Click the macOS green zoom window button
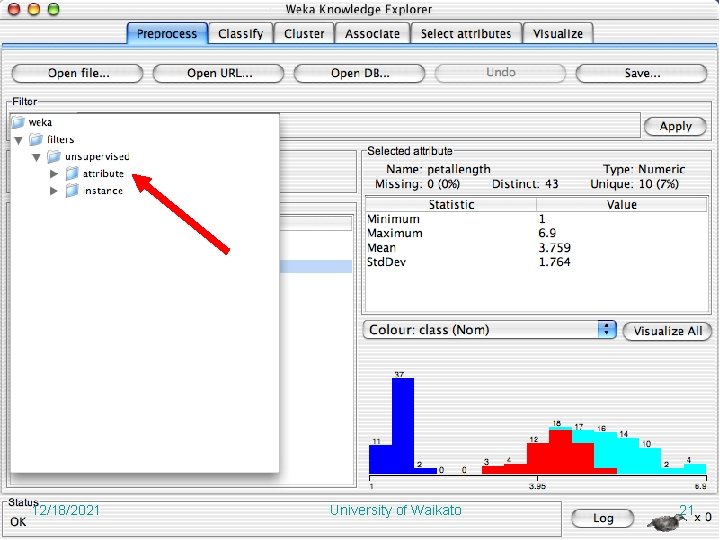Viewport: 720px width, 540px height. tap(54, 9)
